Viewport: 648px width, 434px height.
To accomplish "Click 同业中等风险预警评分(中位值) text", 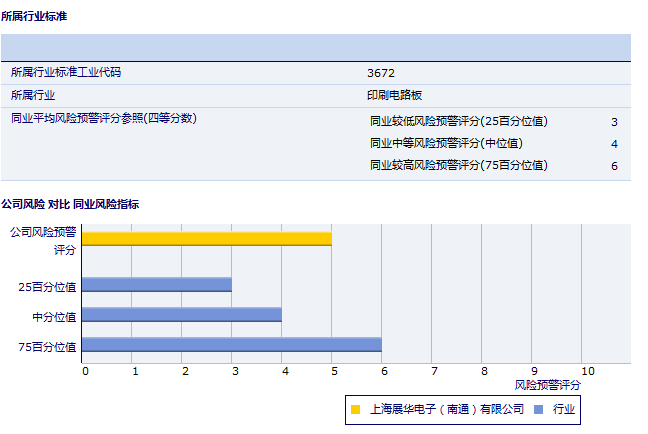I will point(446,143).
